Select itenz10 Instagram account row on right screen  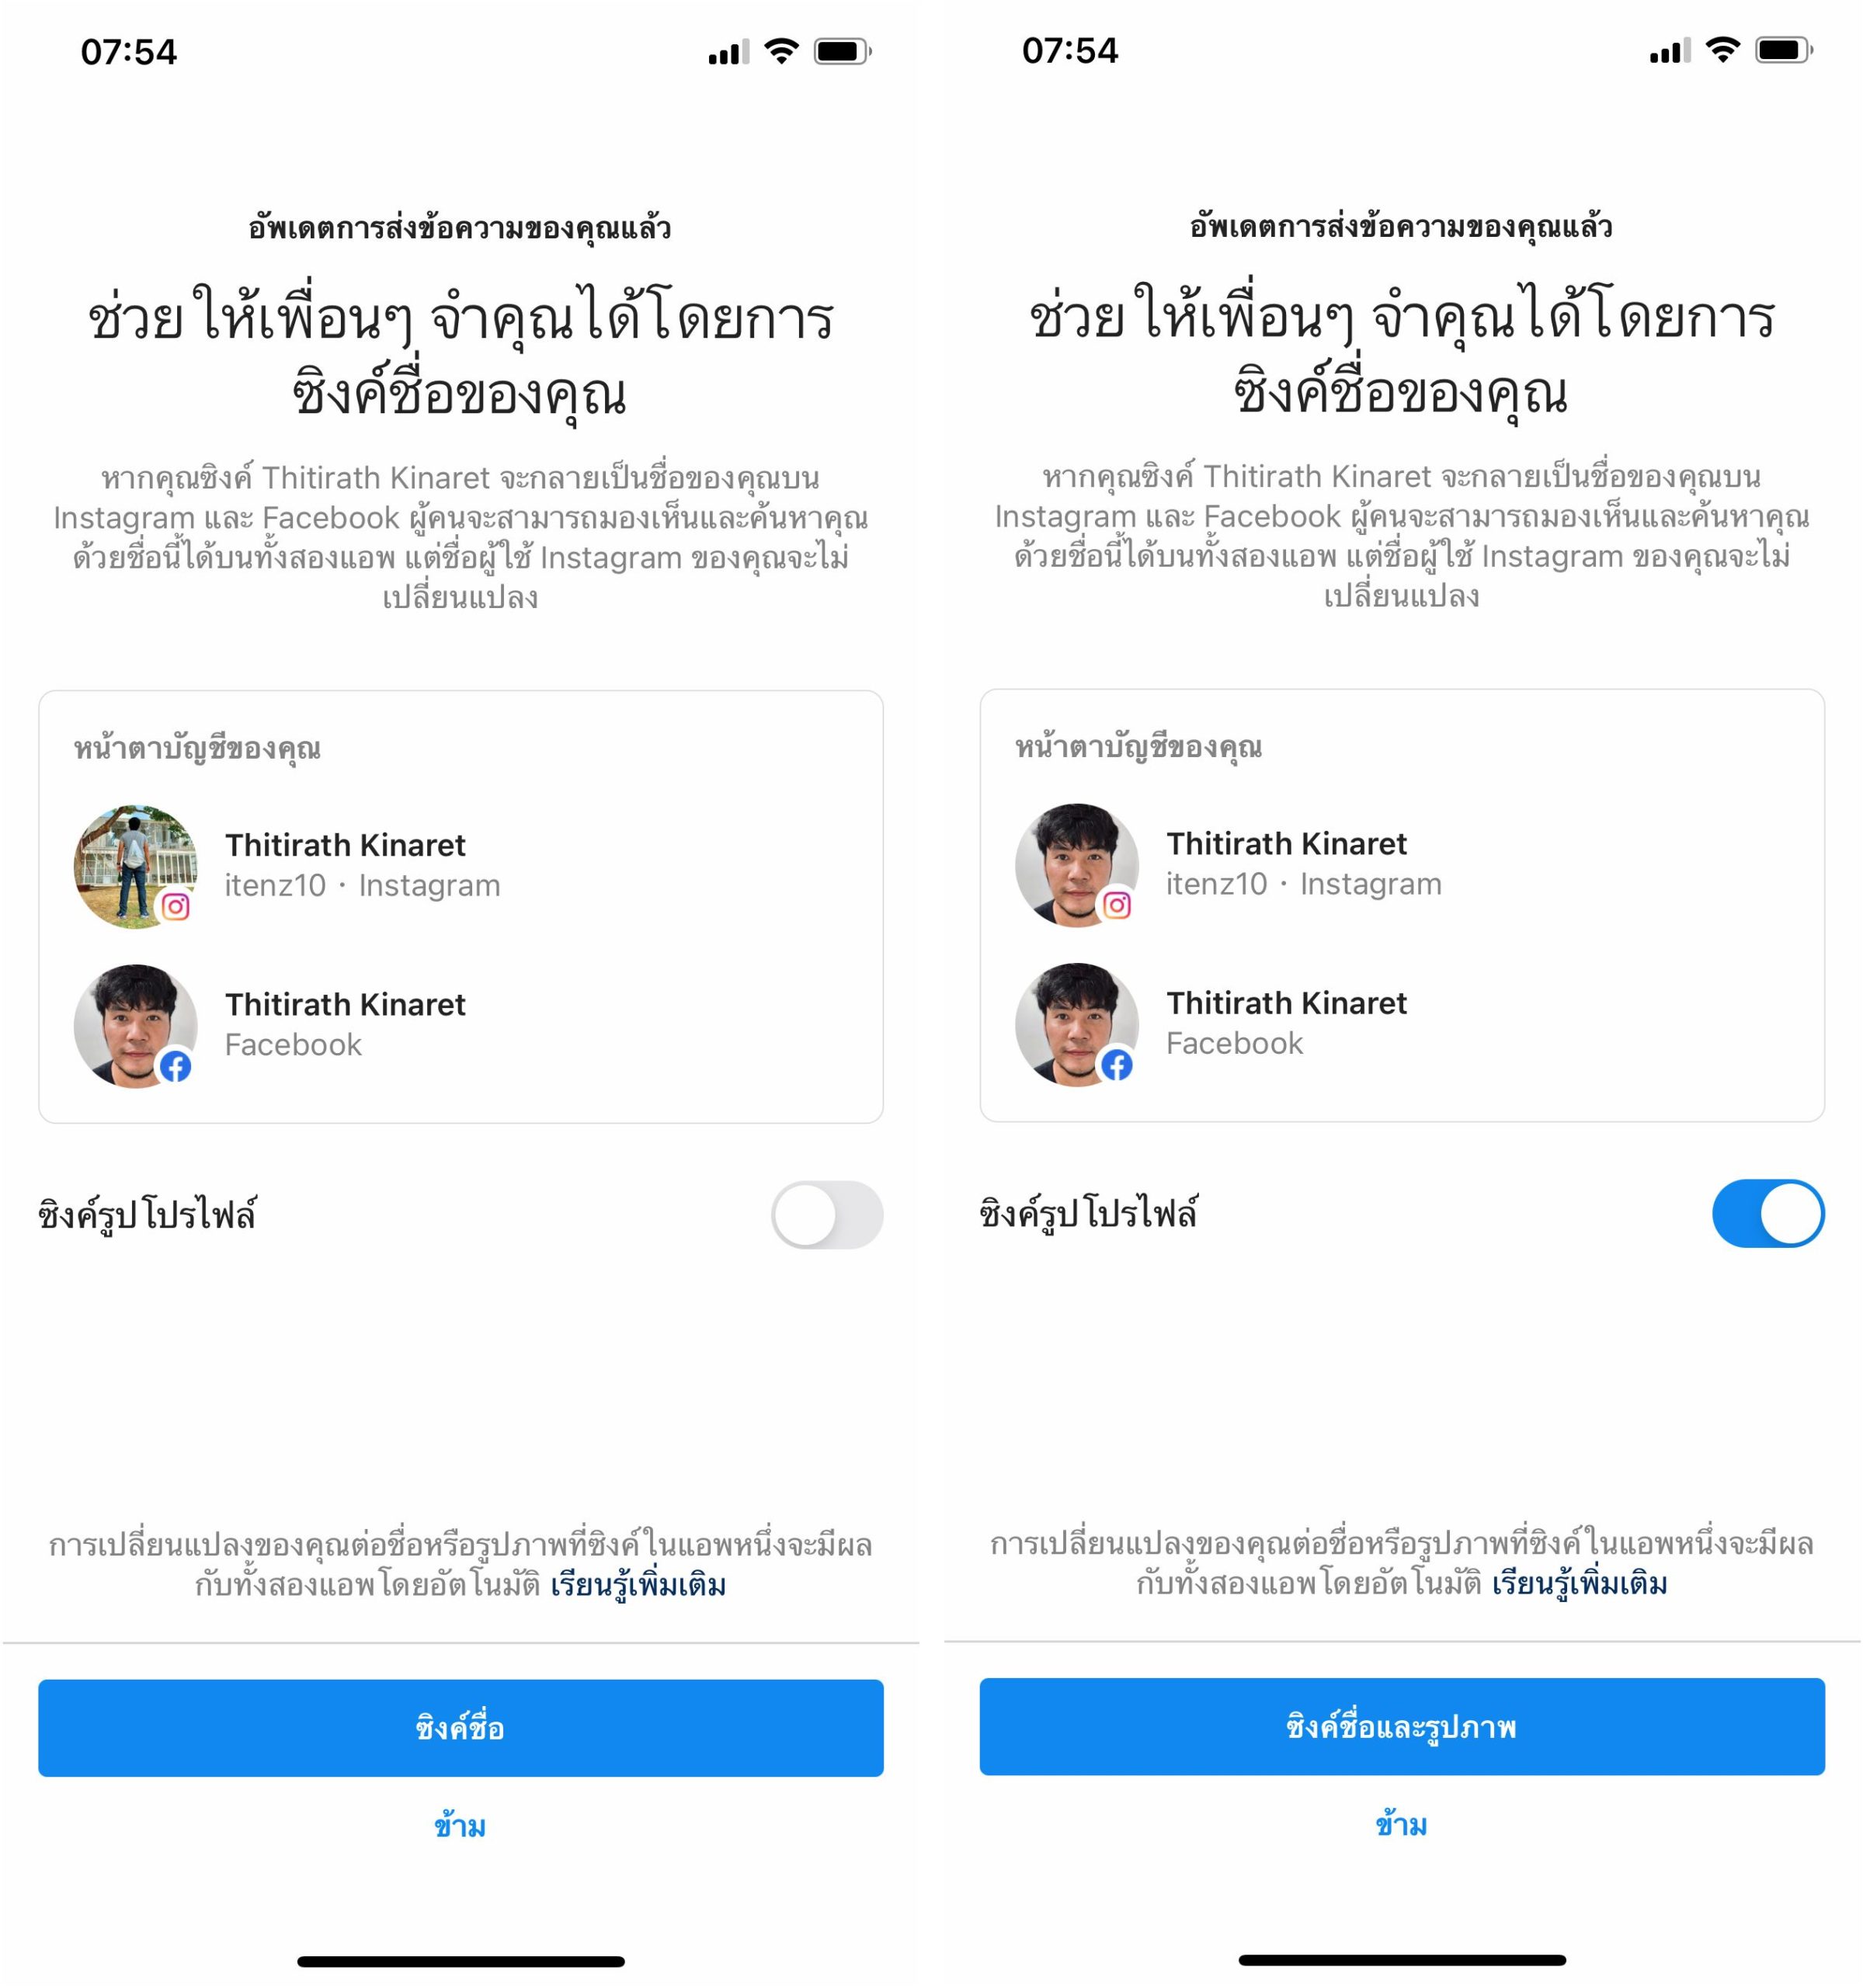(x=1402, y=865)
